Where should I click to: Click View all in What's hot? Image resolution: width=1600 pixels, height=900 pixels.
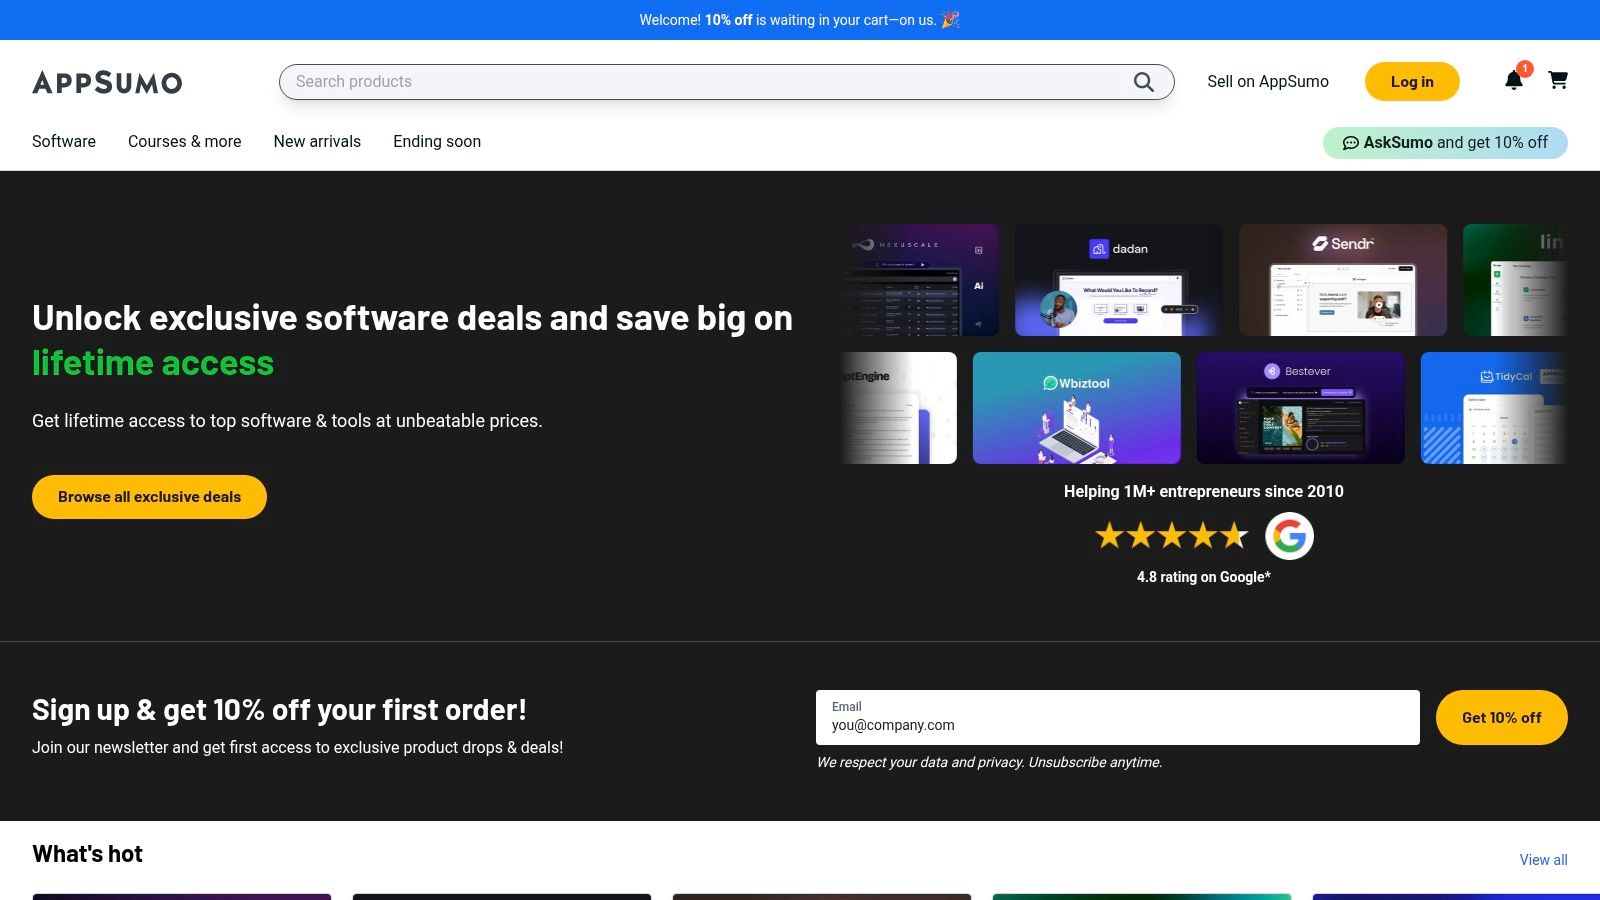click(1543, 859)
